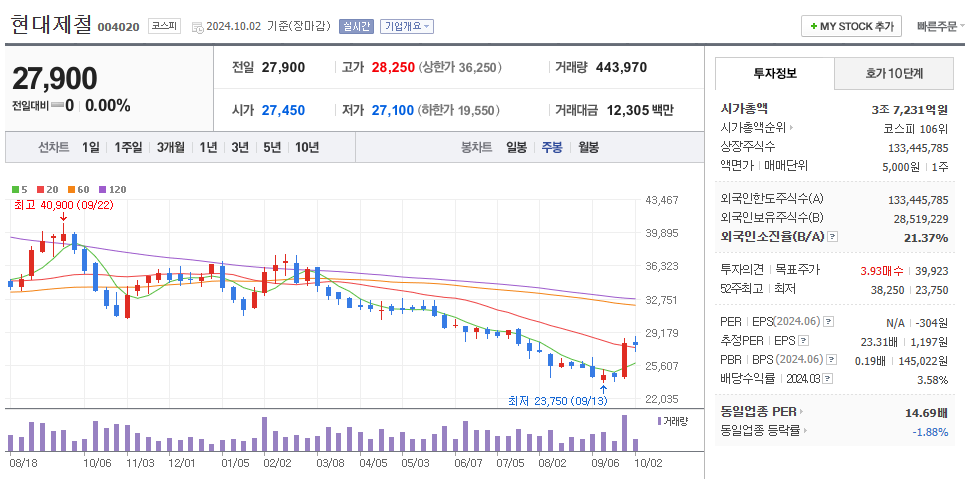Click the 최저 23,750 (09/13) chart marker
Image resolution: width=977 pixels, height=479 pixels.
click(558, 401)
